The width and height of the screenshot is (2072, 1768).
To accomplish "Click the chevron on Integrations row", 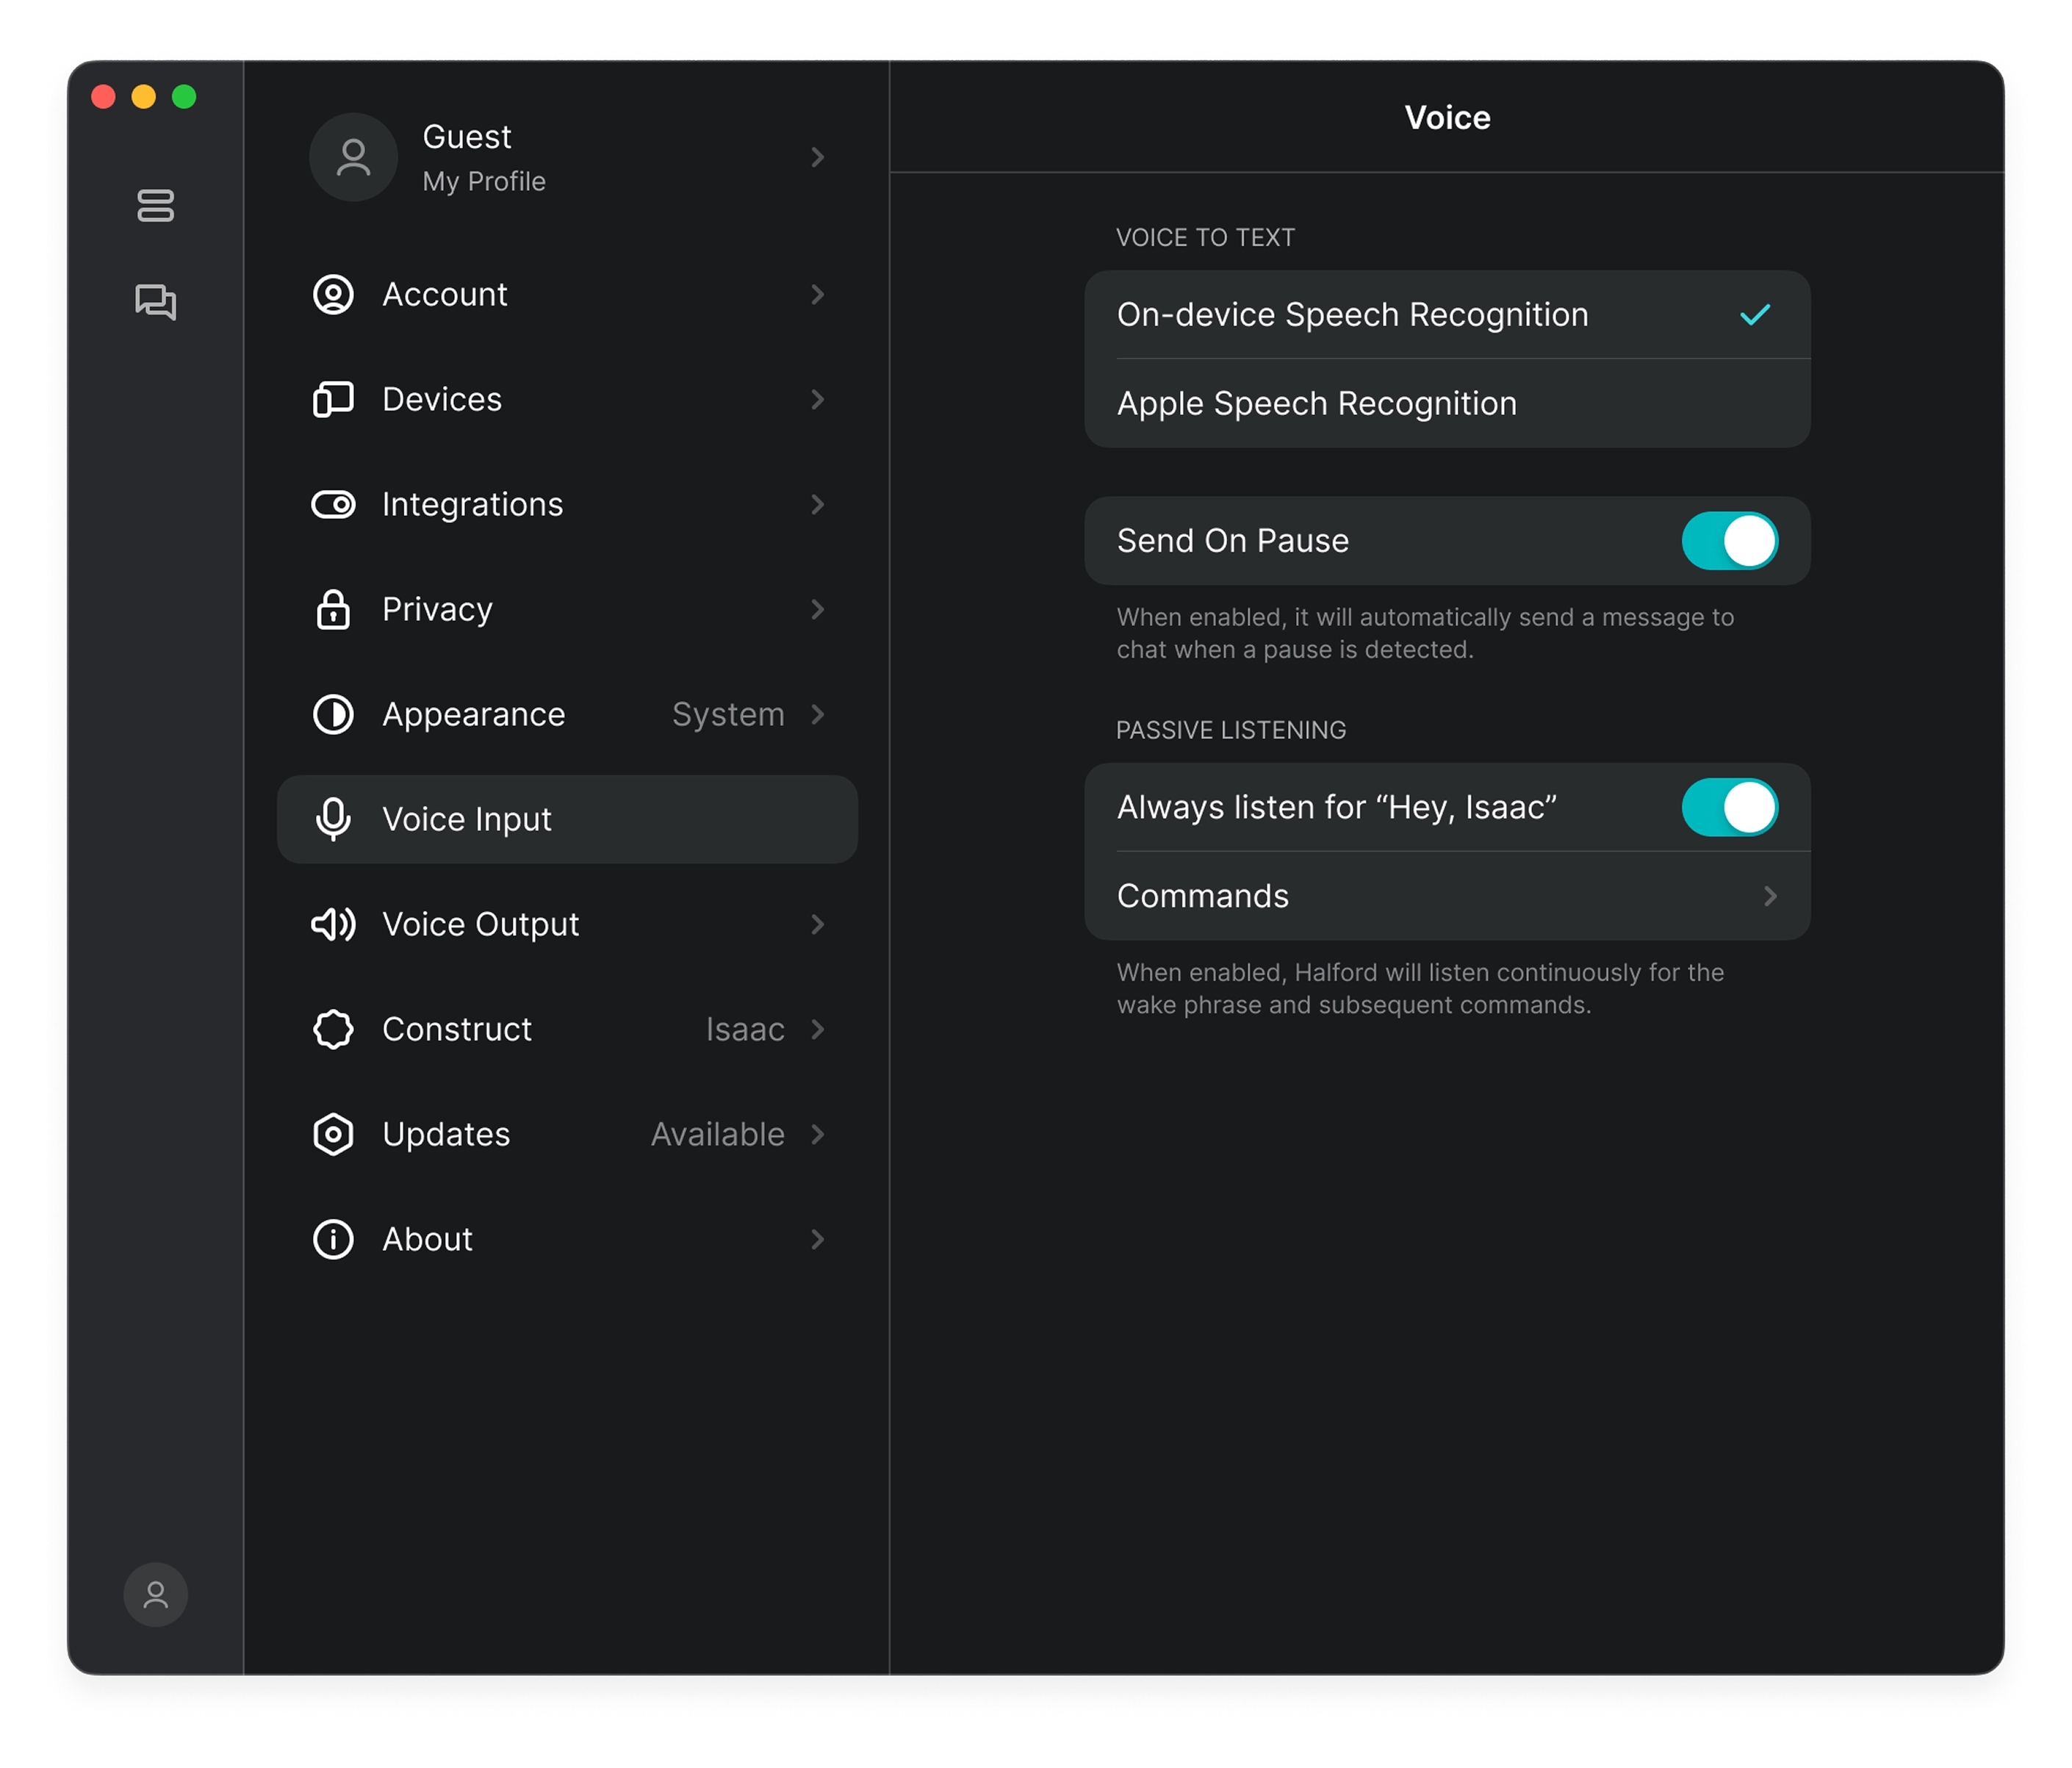I will (x=817, y=504).
